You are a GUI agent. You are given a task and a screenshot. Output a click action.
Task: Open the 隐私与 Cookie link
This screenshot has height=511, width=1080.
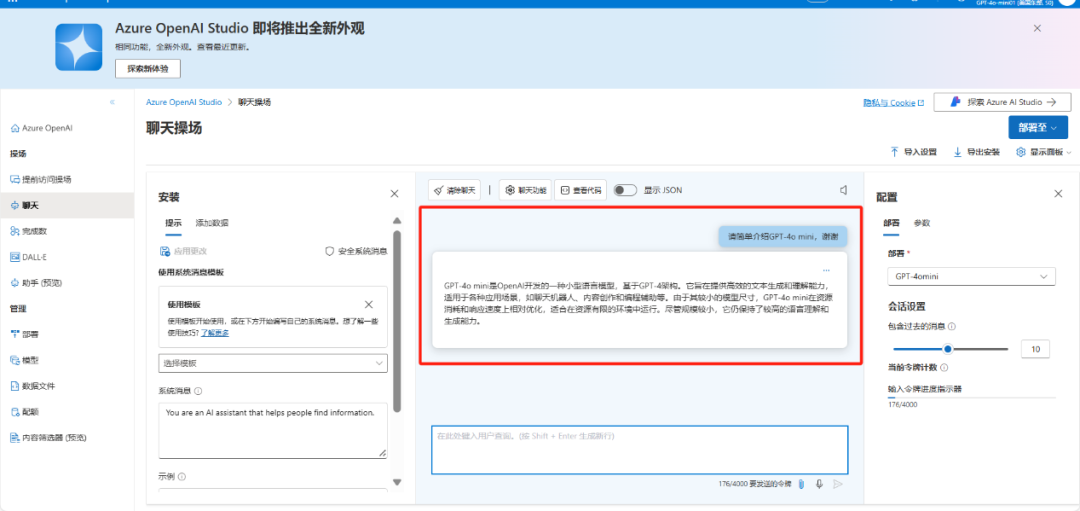click(x=888, y=103)
